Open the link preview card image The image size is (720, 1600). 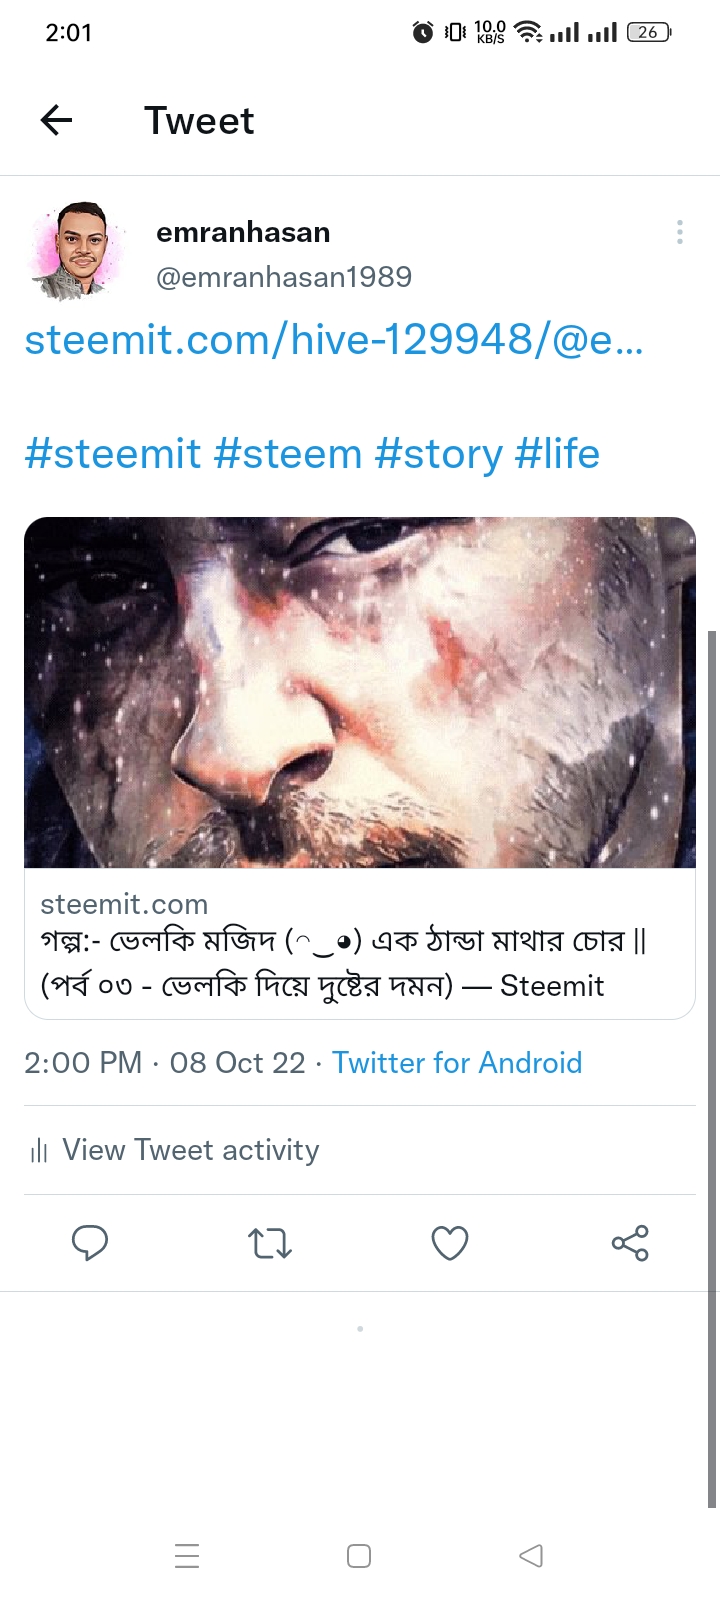[360, 692]
